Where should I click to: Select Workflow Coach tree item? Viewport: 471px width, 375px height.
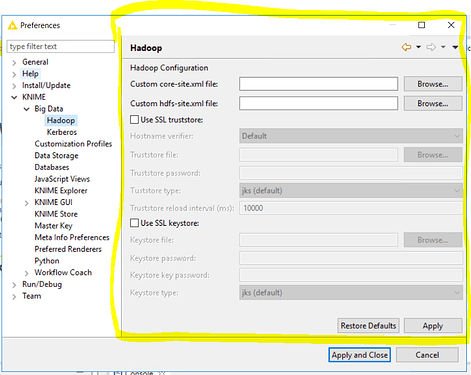point(63,272)
